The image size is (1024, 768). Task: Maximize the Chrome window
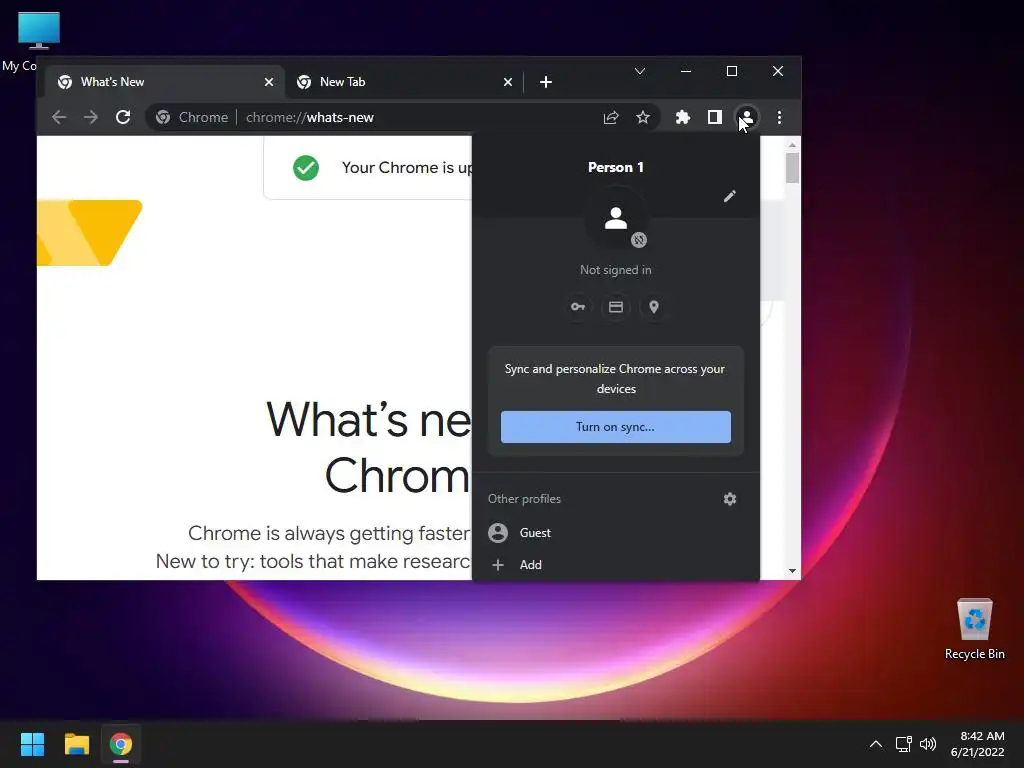[x=732, y=71]
